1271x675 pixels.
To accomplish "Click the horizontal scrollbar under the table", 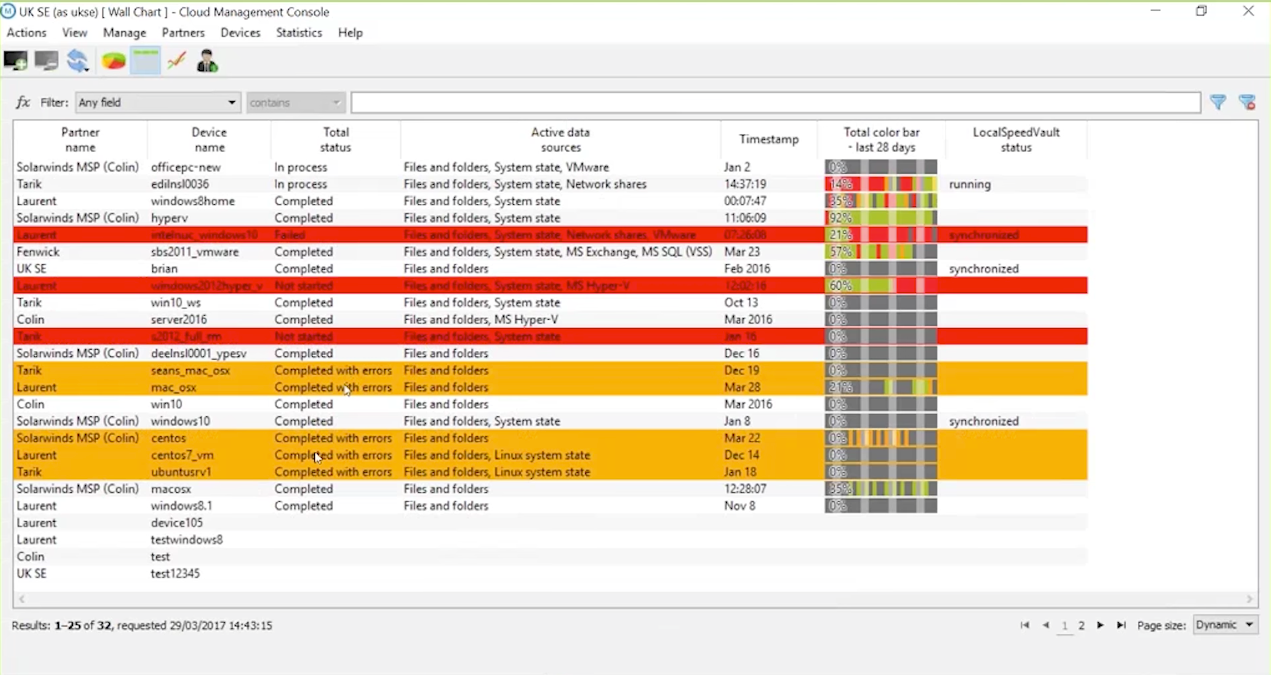I will point(636,600).
